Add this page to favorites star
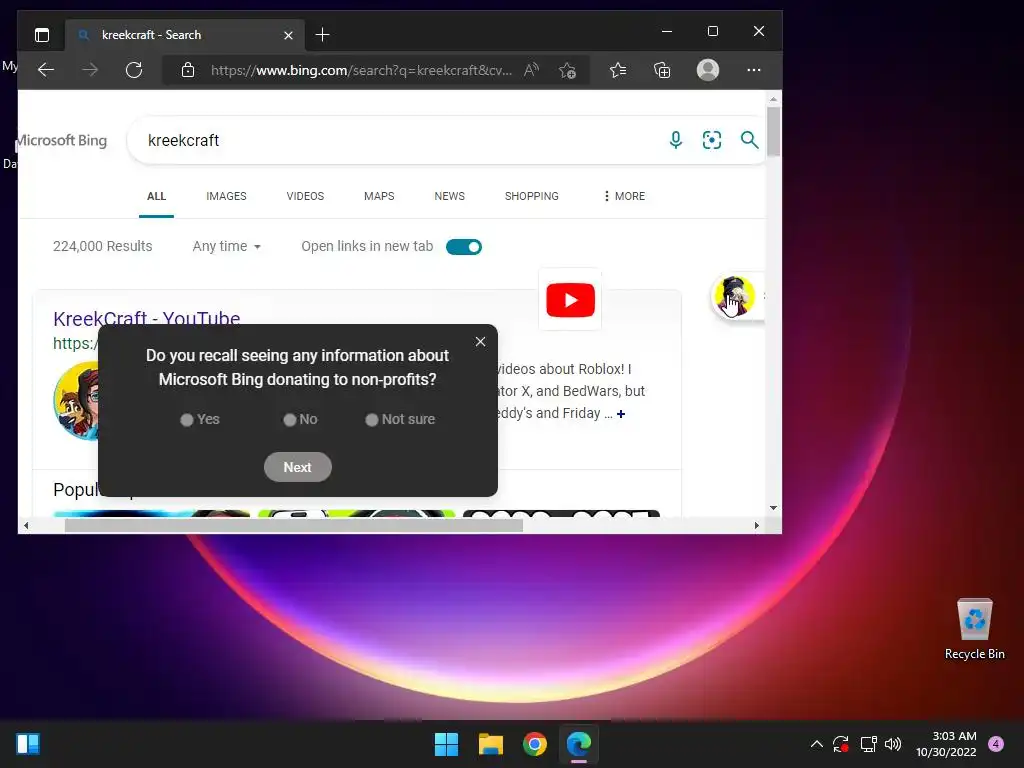Viewport: 1024px width, 768px height. click(567, 70)
